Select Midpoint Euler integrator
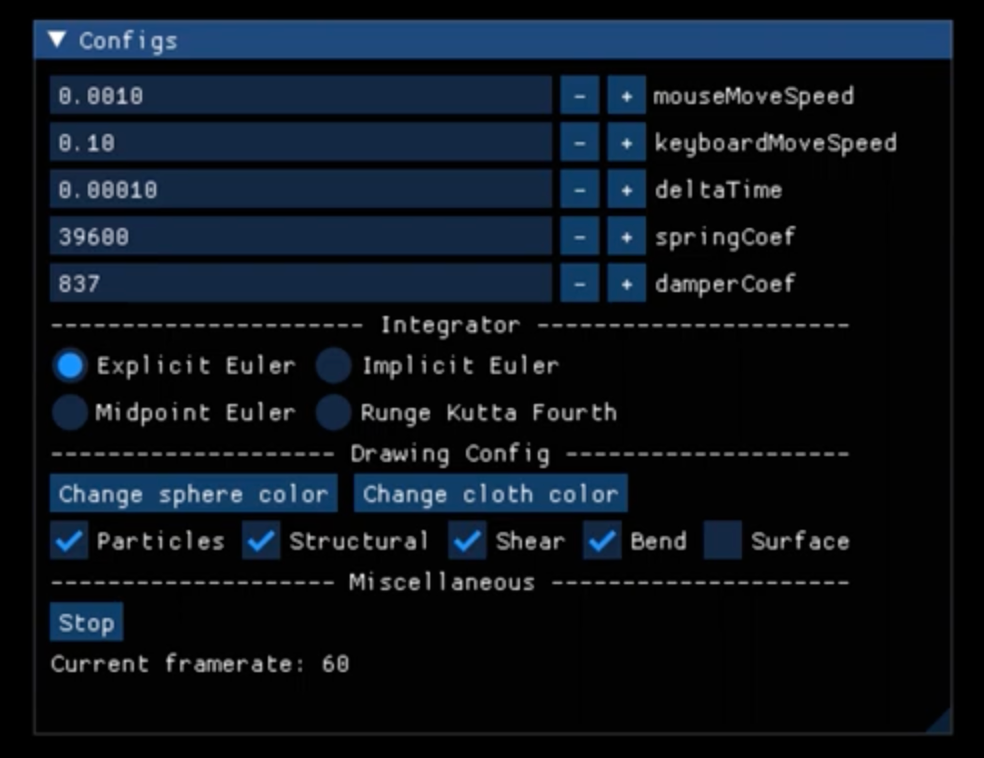 70,412
